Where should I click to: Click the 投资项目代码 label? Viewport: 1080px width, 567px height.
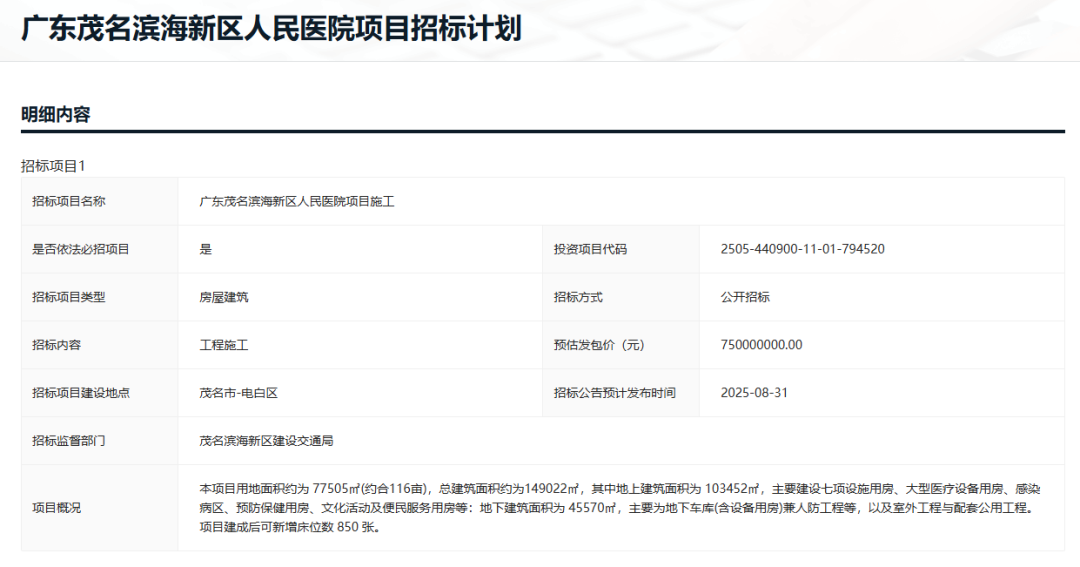tap(590, 249)
